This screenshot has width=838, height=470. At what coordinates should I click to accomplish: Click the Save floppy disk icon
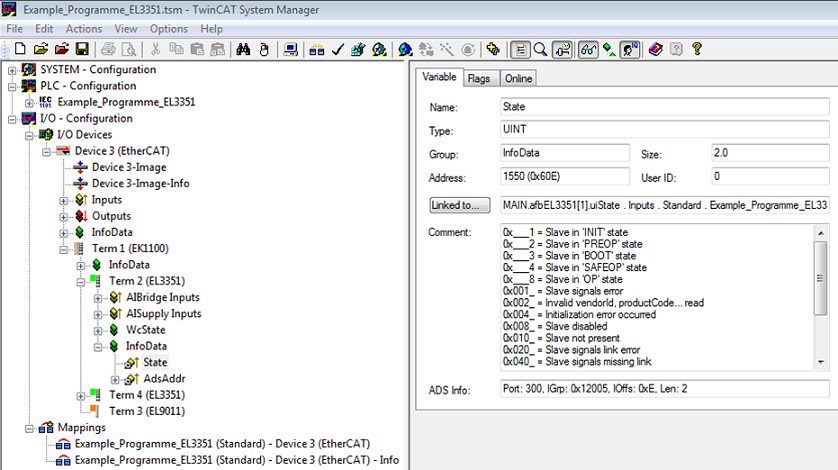tap(82, 49)
